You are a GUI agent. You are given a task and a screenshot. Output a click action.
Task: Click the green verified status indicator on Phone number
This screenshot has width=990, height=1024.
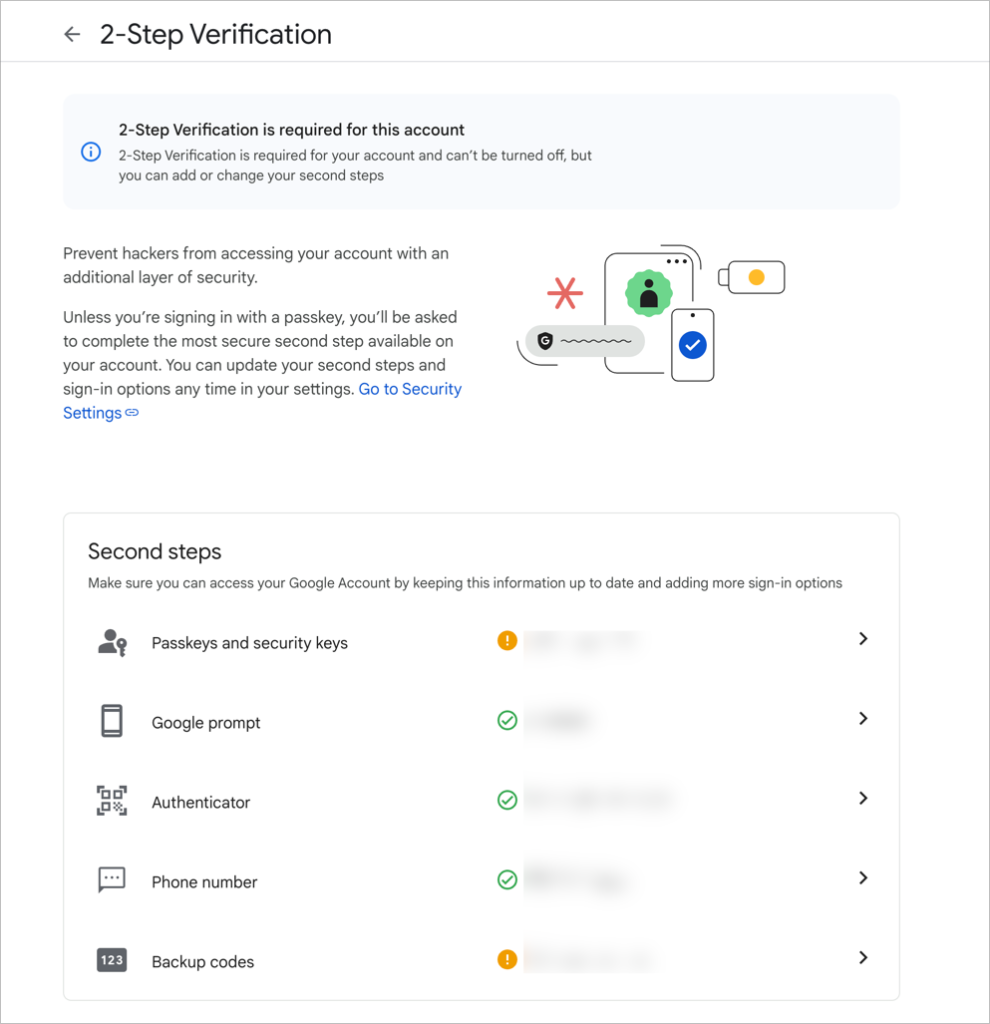click(507, 880)
